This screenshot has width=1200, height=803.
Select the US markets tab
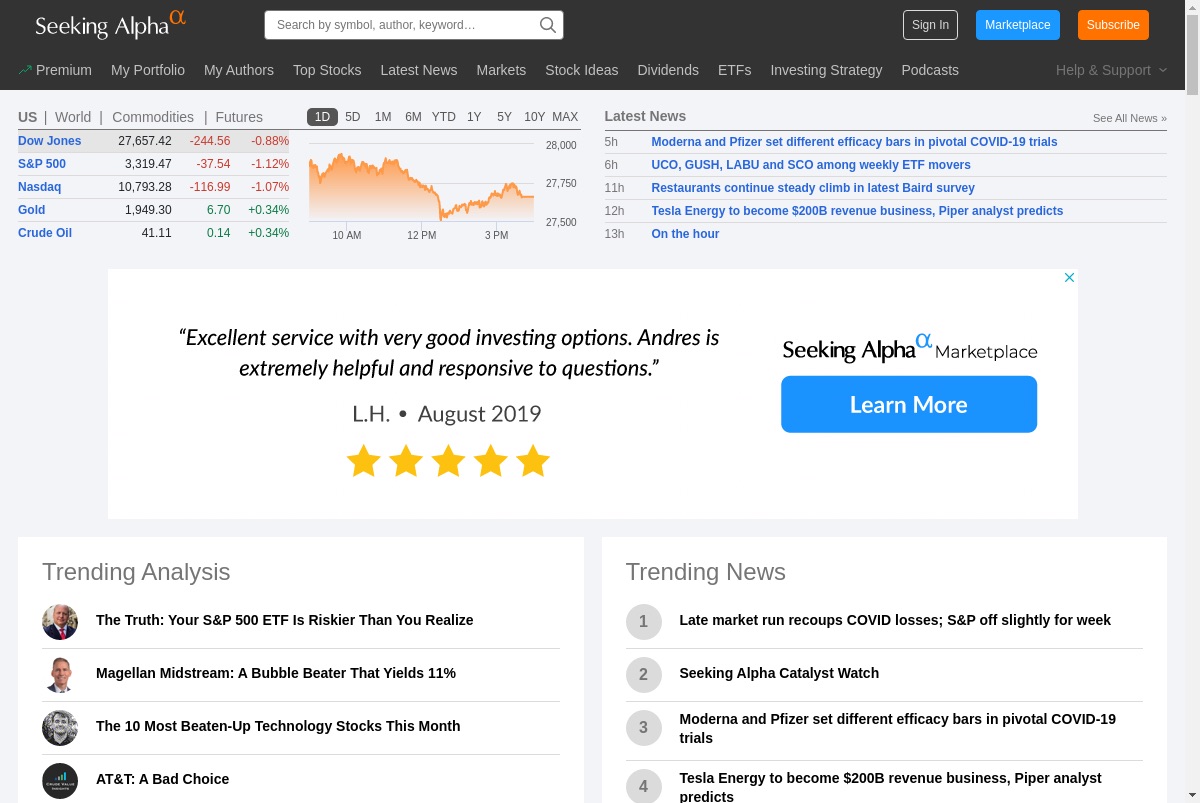[x=27, y=117]
